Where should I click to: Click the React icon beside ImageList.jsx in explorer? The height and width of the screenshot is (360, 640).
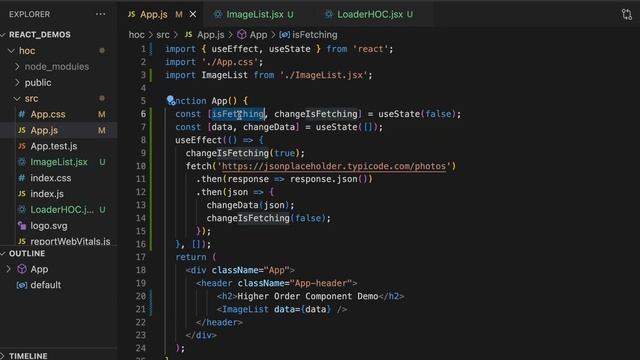pos(22,162)
